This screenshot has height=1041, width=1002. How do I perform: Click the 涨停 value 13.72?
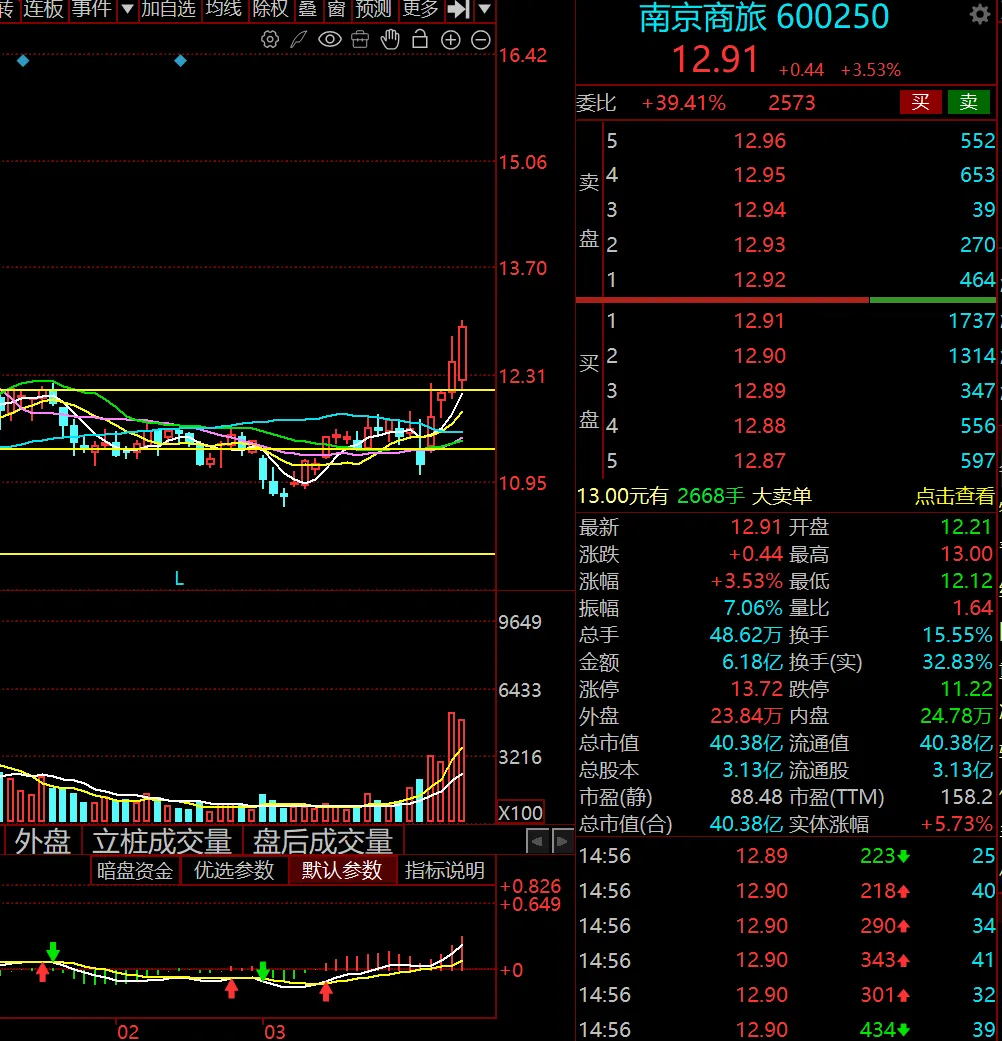pyautogui.click(x=756, y=689)
